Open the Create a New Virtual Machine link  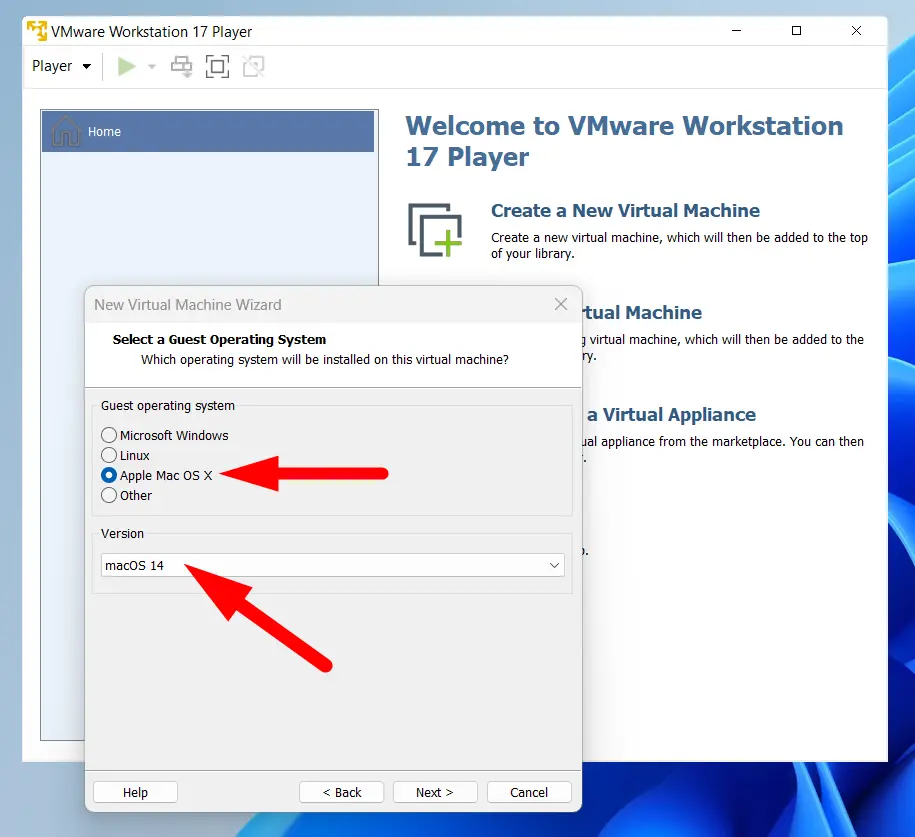(625, 211)
